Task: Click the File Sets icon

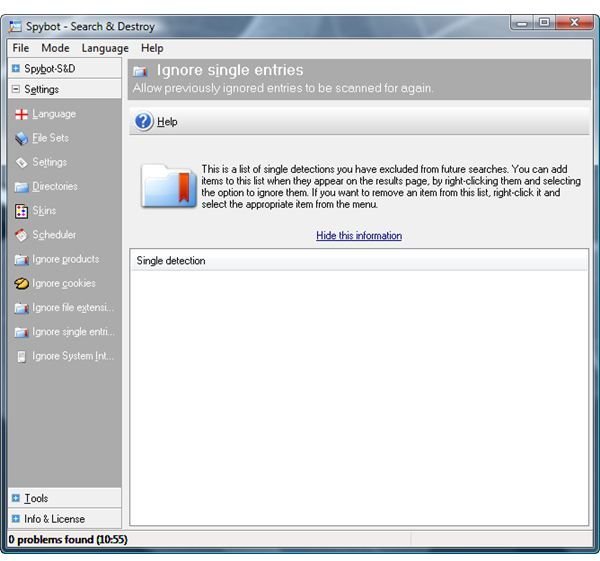Action: point(21,139)
